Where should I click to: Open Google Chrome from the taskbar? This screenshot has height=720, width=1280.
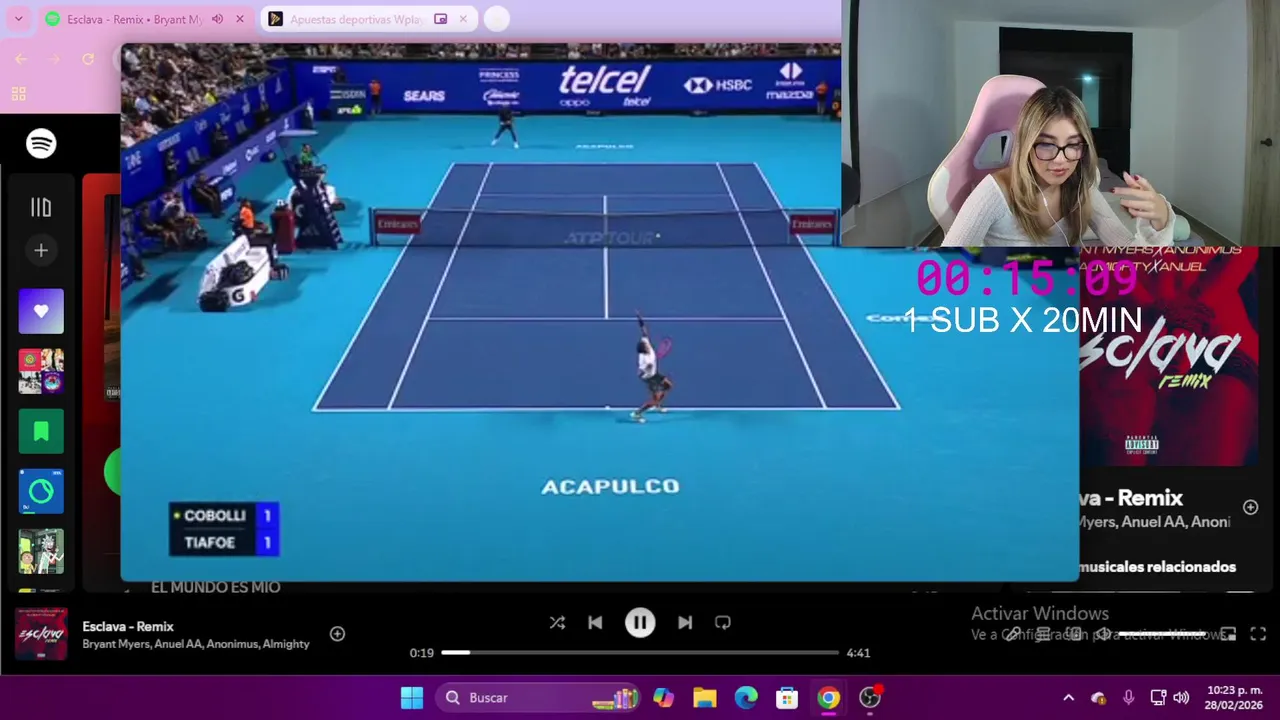(829, 698)
